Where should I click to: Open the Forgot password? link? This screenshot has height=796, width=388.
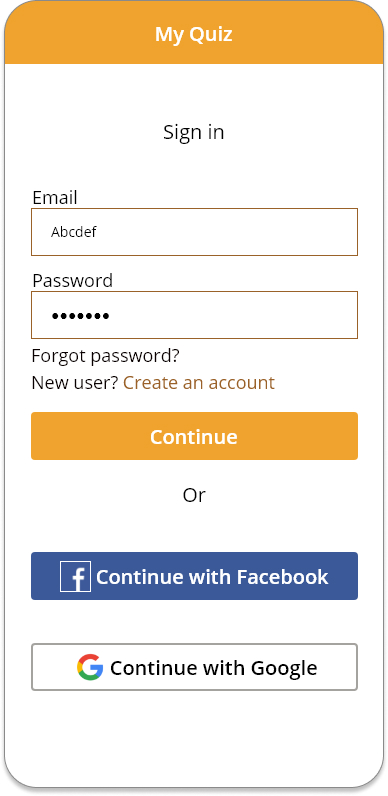(x=106, y=356)
